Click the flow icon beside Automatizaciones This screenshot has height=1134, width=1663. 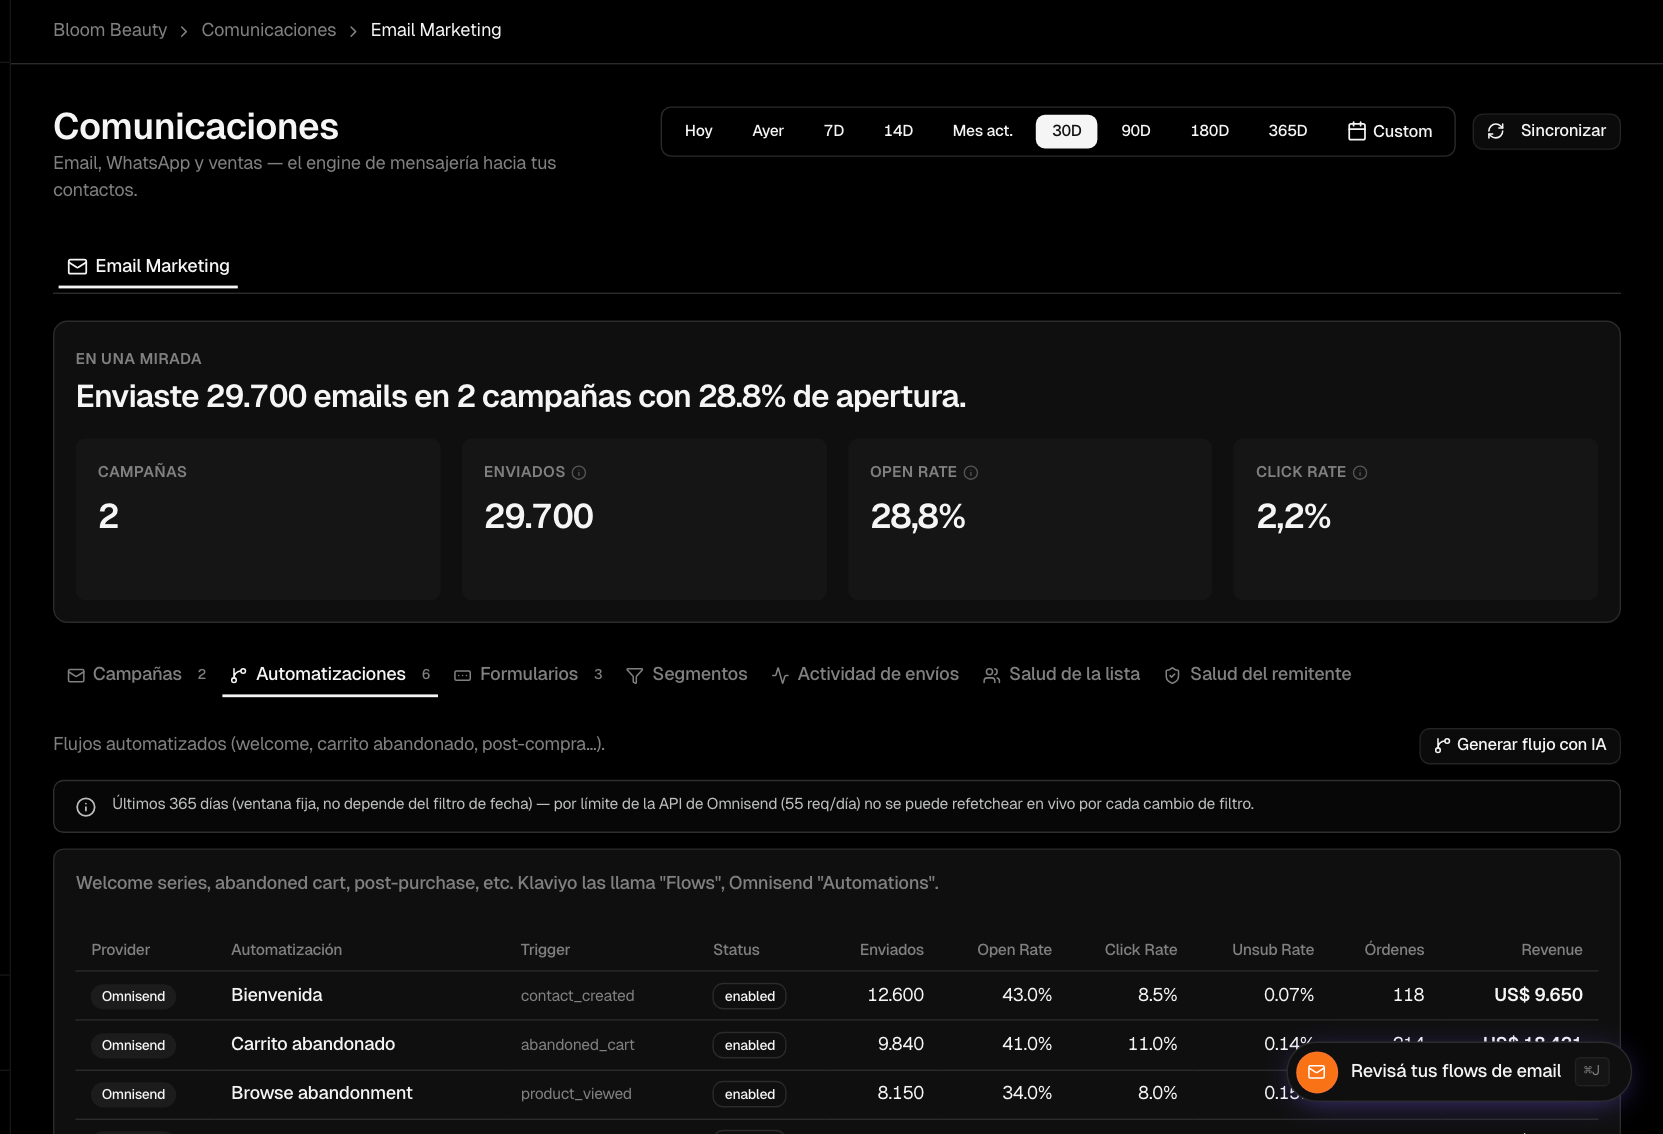coord(238,676)
